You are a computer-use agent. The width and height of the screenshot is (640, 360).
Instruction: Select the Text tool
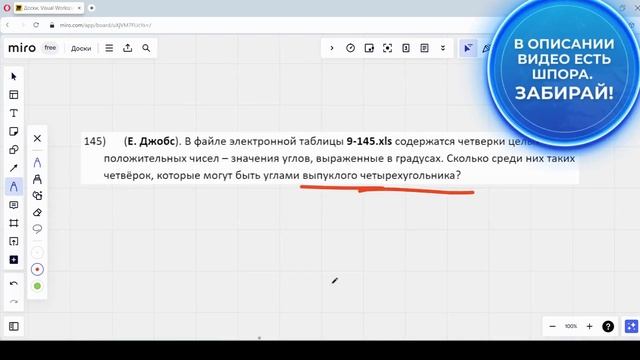click(x=13, y=113)
